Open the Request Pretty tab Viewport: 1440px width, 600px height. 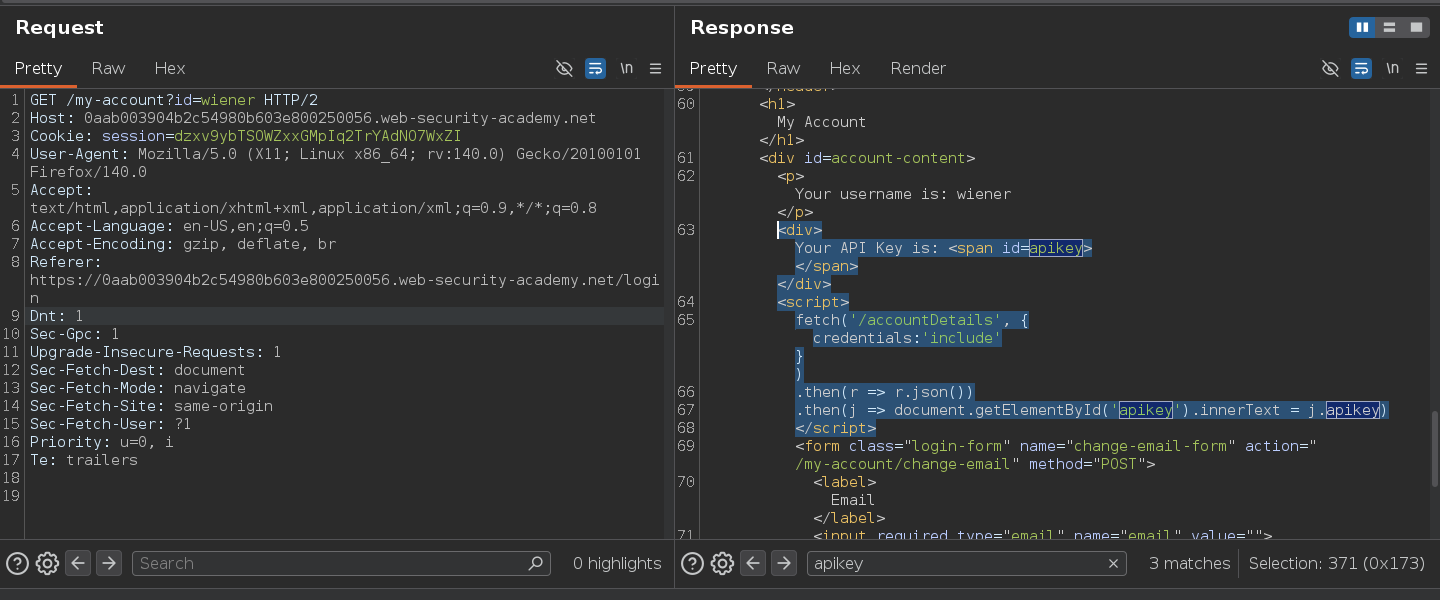[38, 68]
